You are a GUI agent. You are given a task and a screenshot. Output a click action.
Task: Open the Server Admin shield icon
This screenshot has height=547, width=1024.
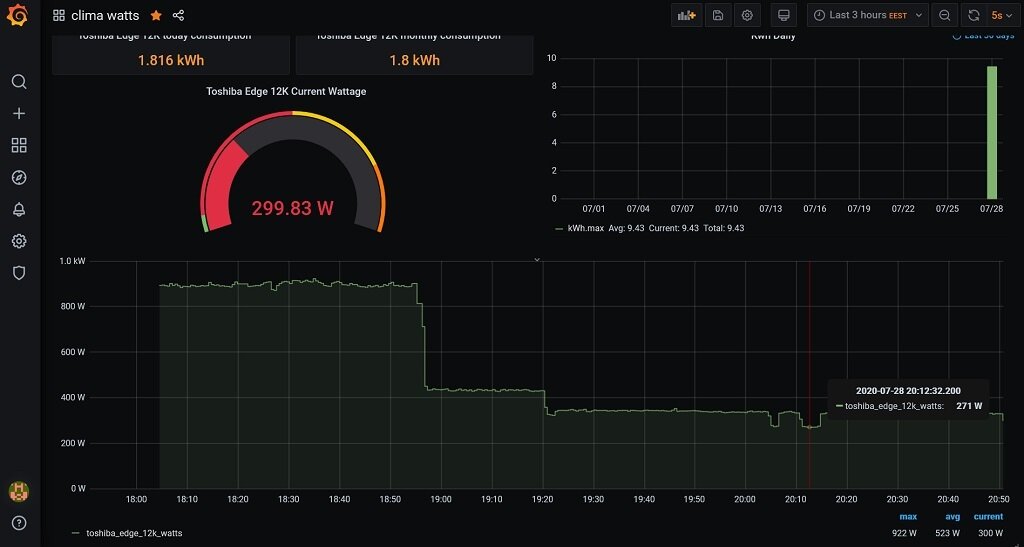(x=19, y=273)
